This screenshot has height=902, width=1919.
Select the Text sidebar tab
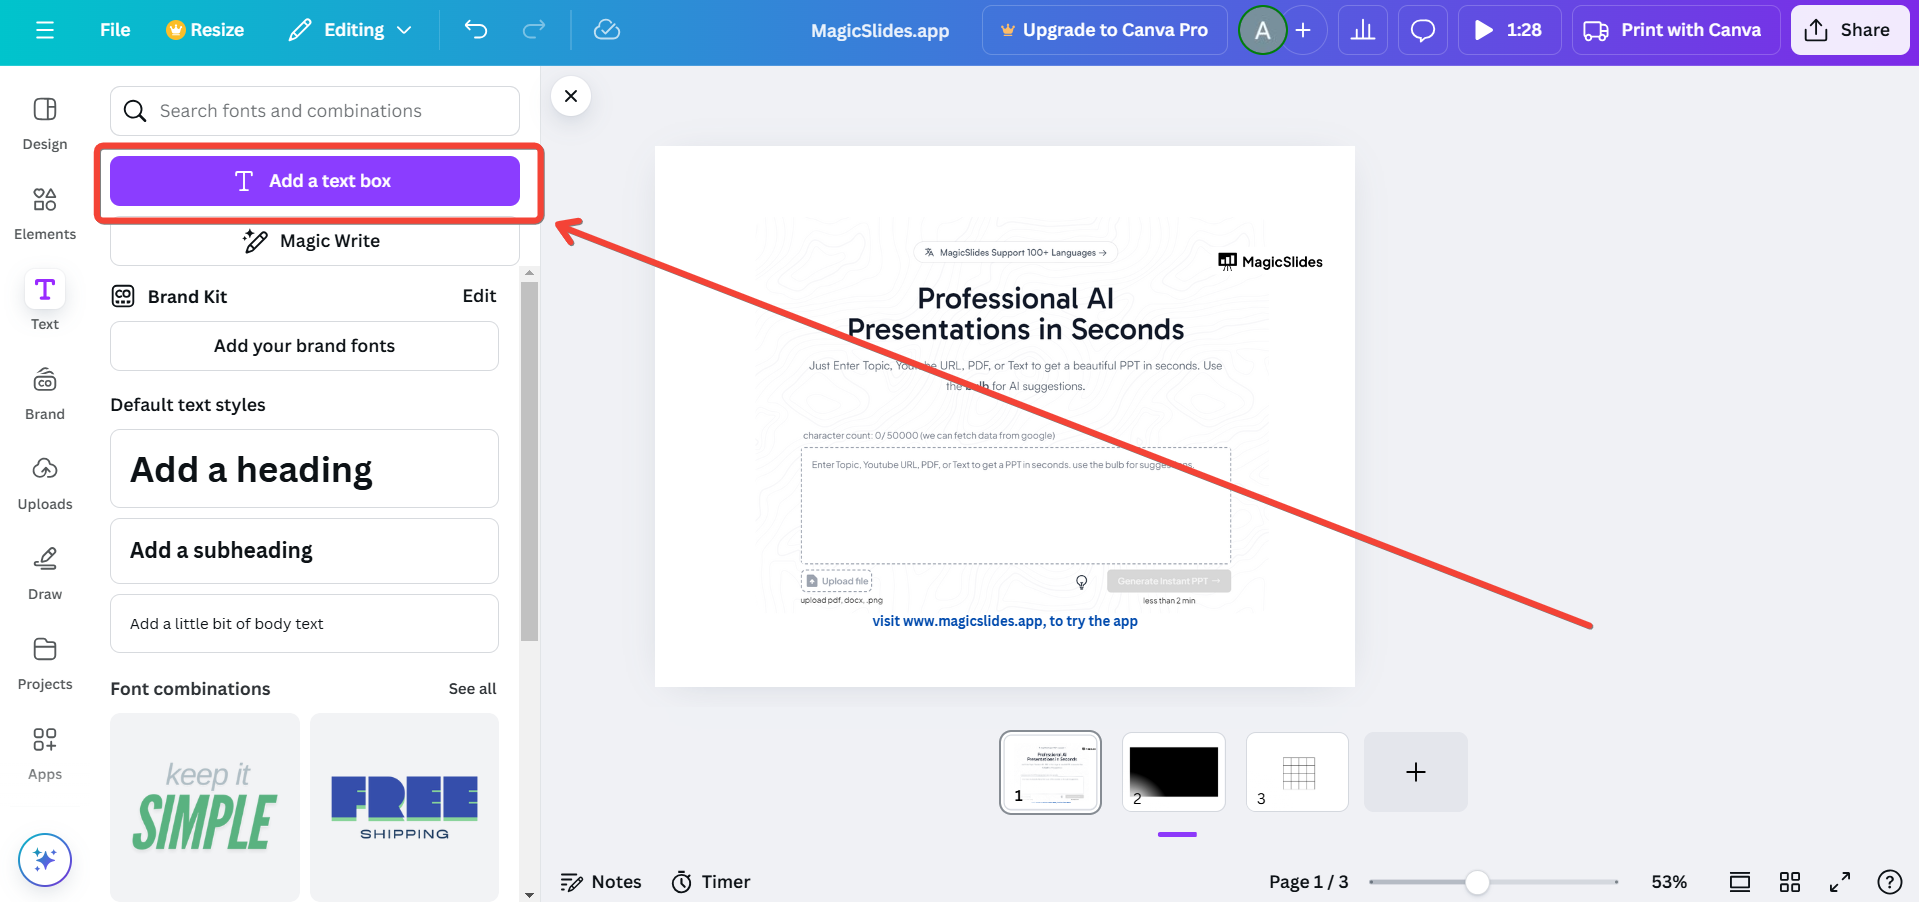45,302
